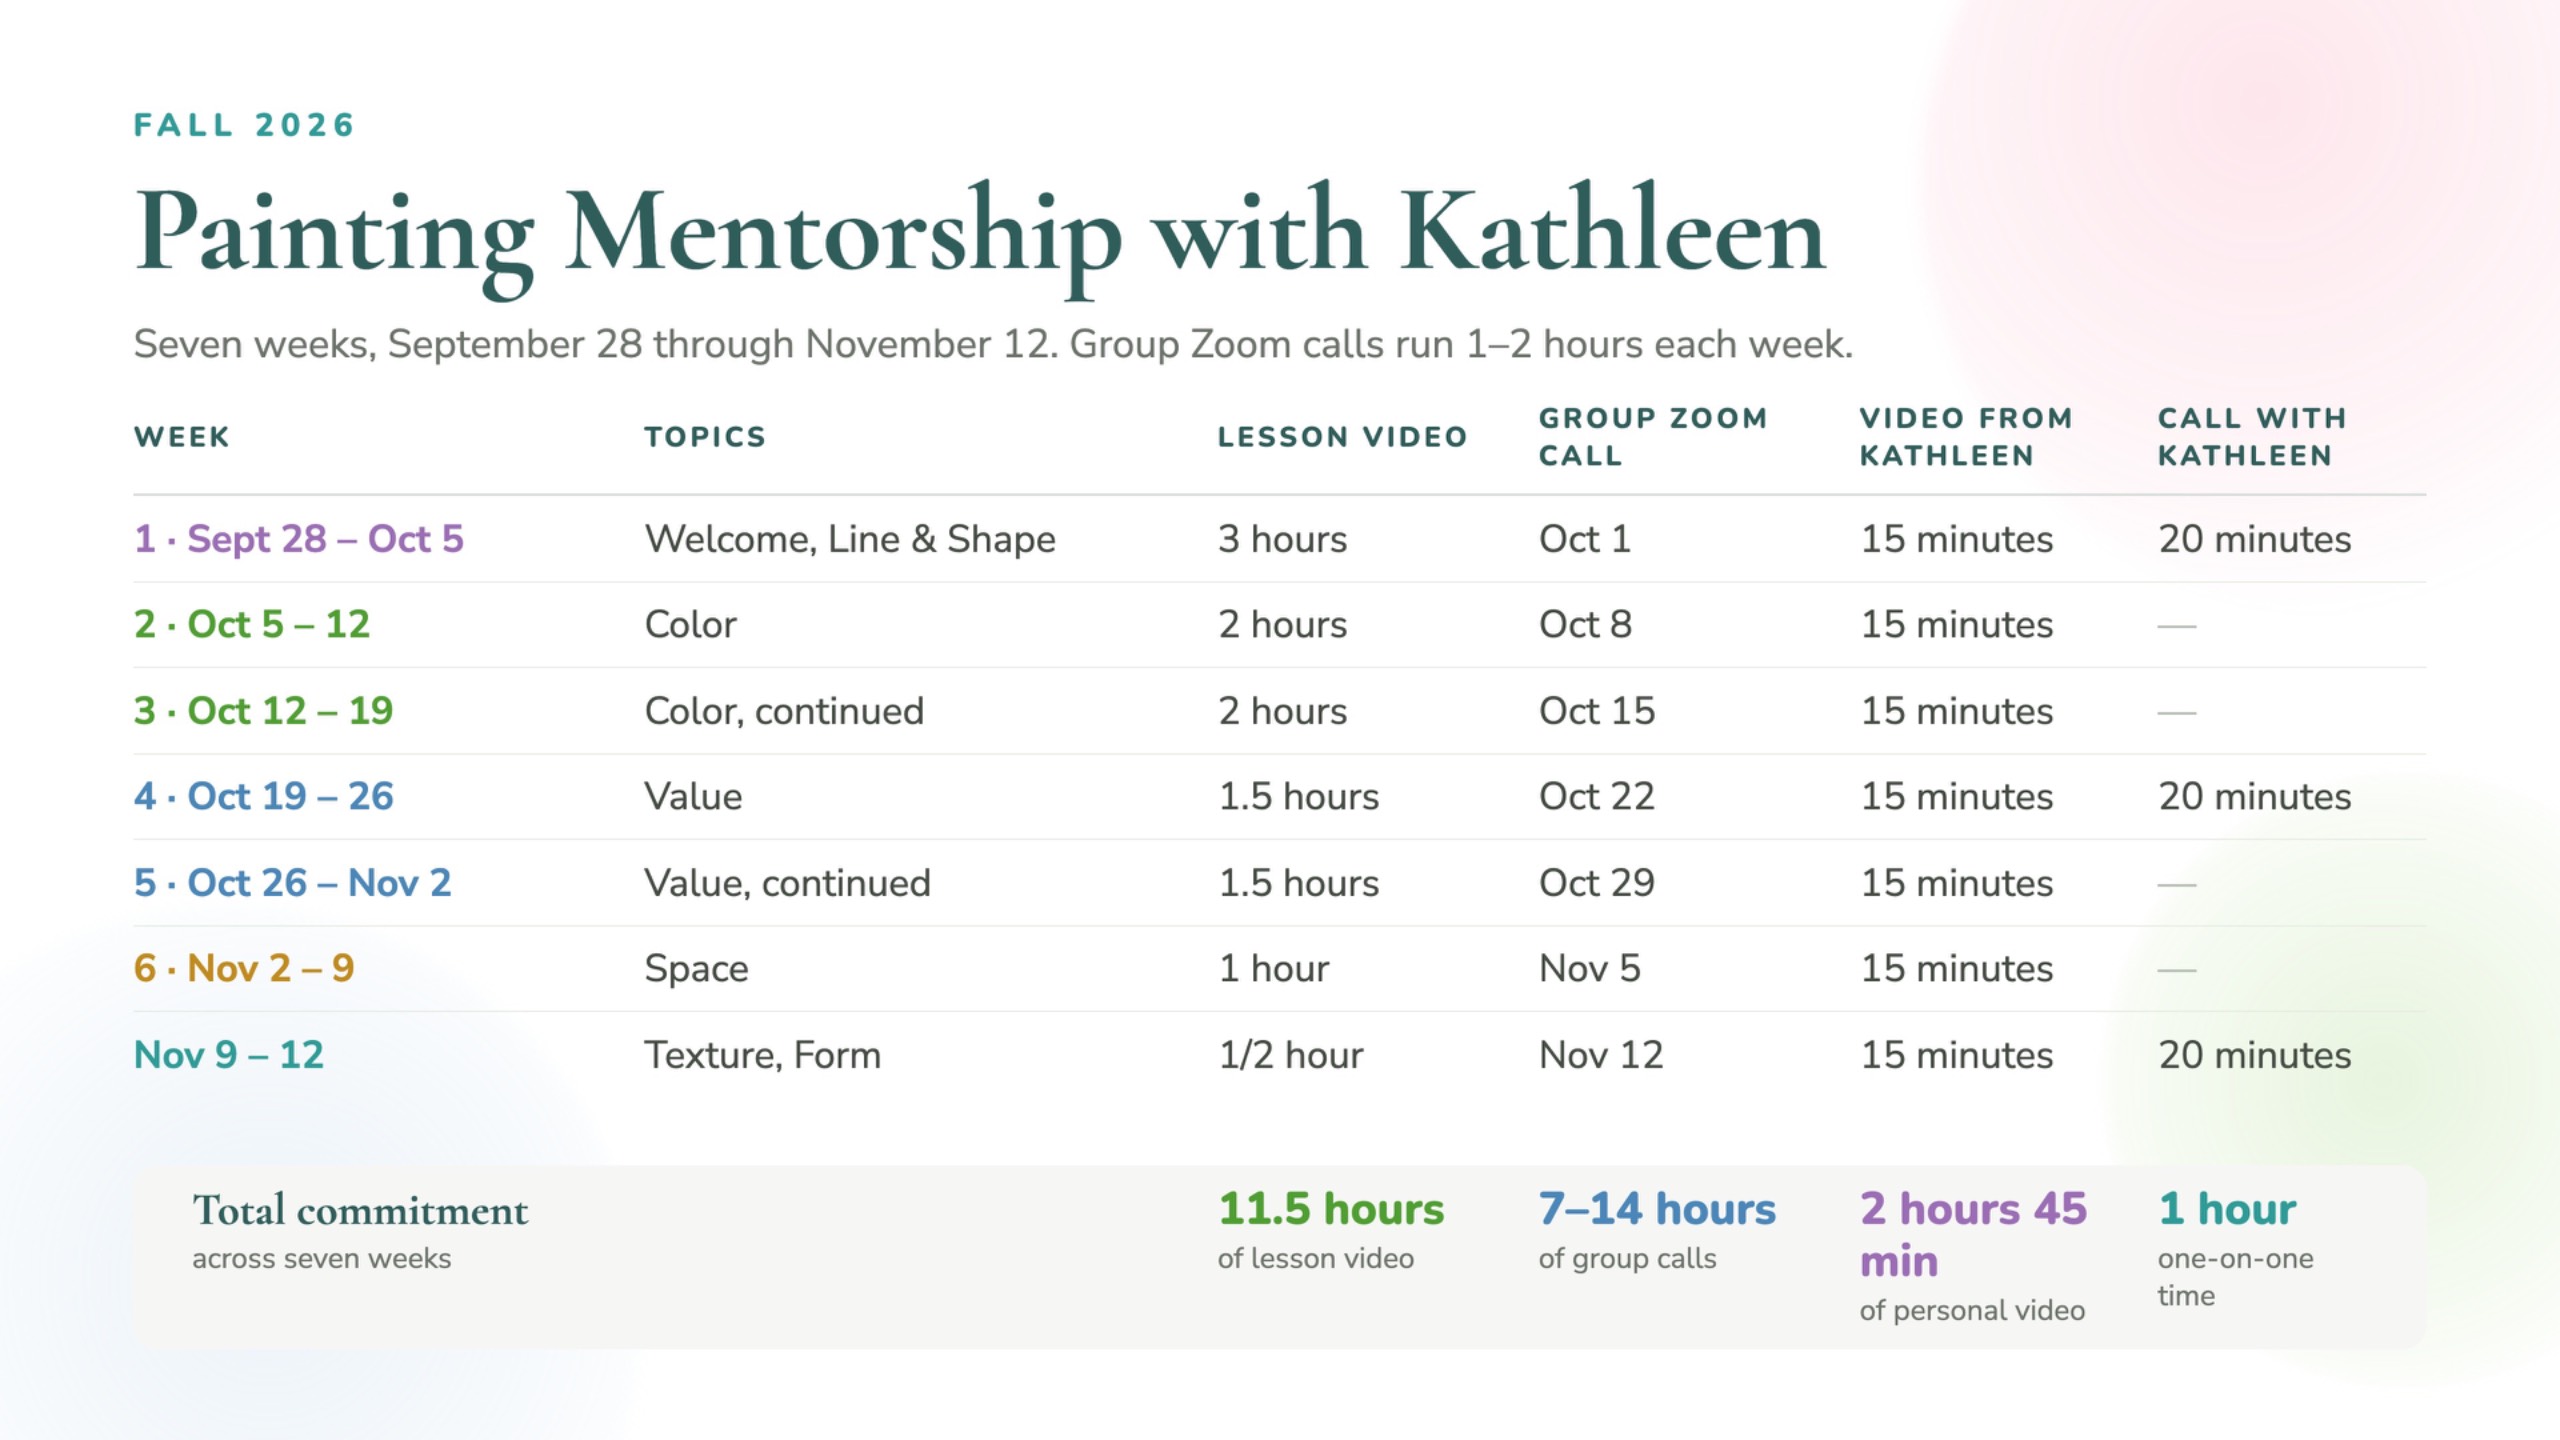Click the 11.5 hours lesson video total

(x=1331, y=1209)
